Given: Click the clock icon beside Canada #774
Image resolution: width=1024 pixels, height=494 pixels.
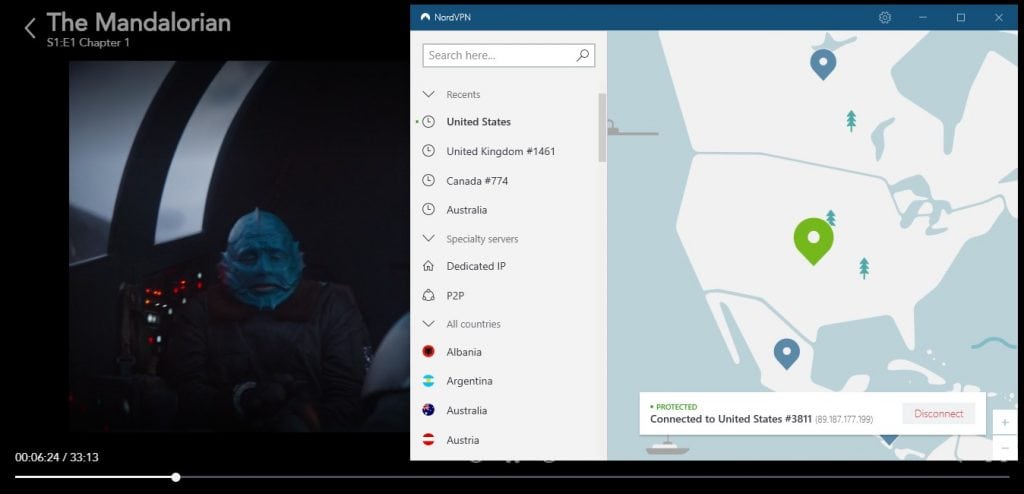Looking at the screenshot, I should (x=428, y=180).
